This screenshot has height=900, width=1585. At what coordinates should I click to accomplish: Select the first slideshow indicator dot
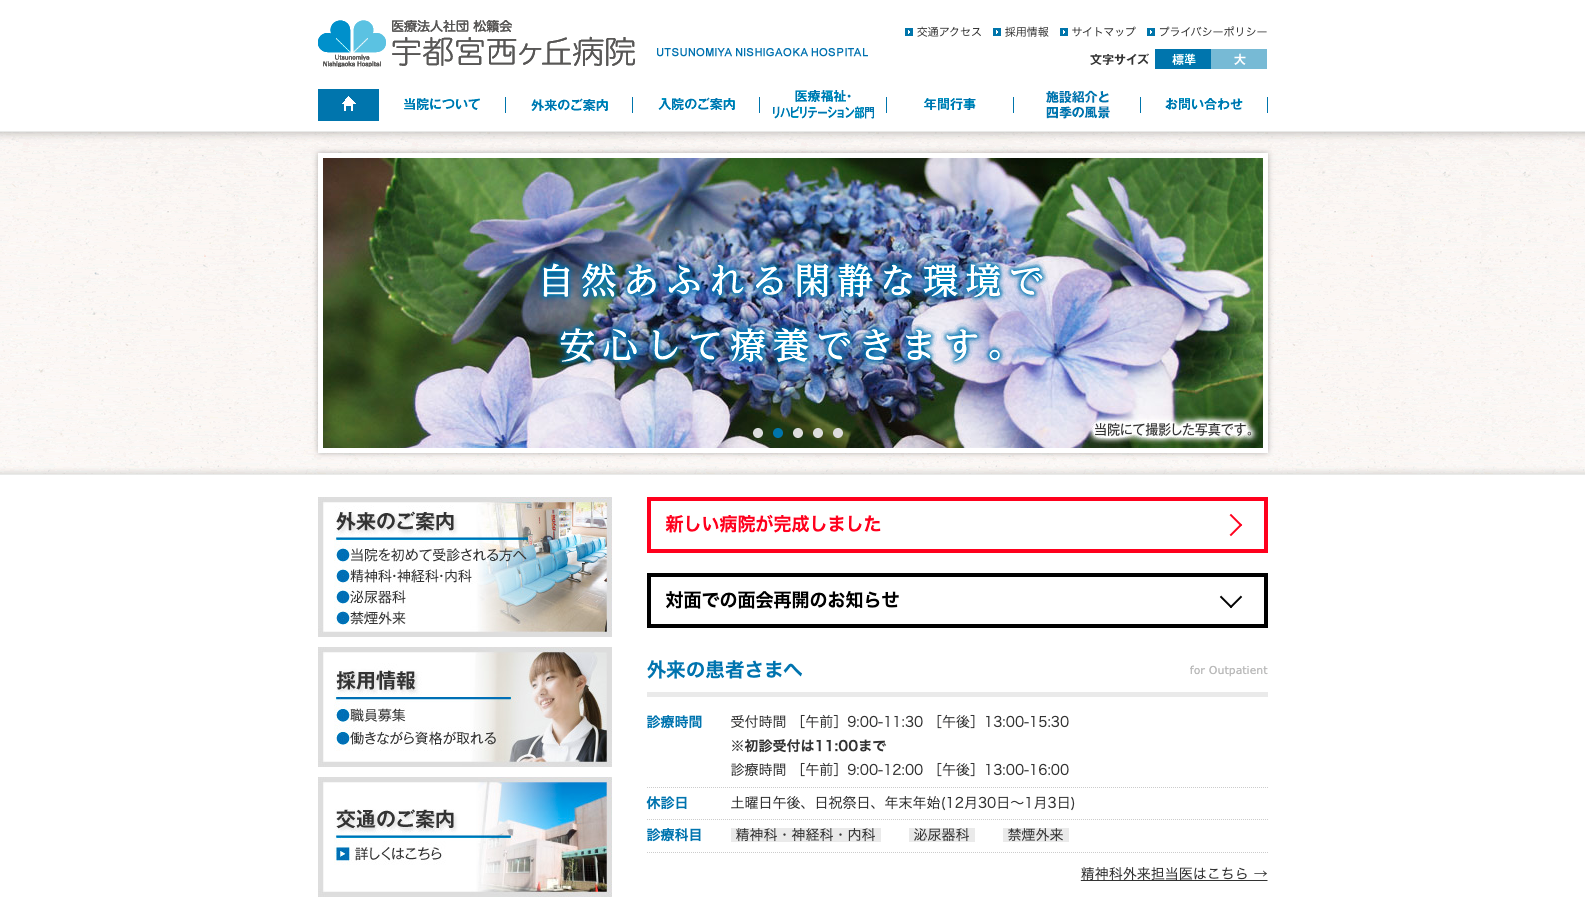click(x=758, y=433)
